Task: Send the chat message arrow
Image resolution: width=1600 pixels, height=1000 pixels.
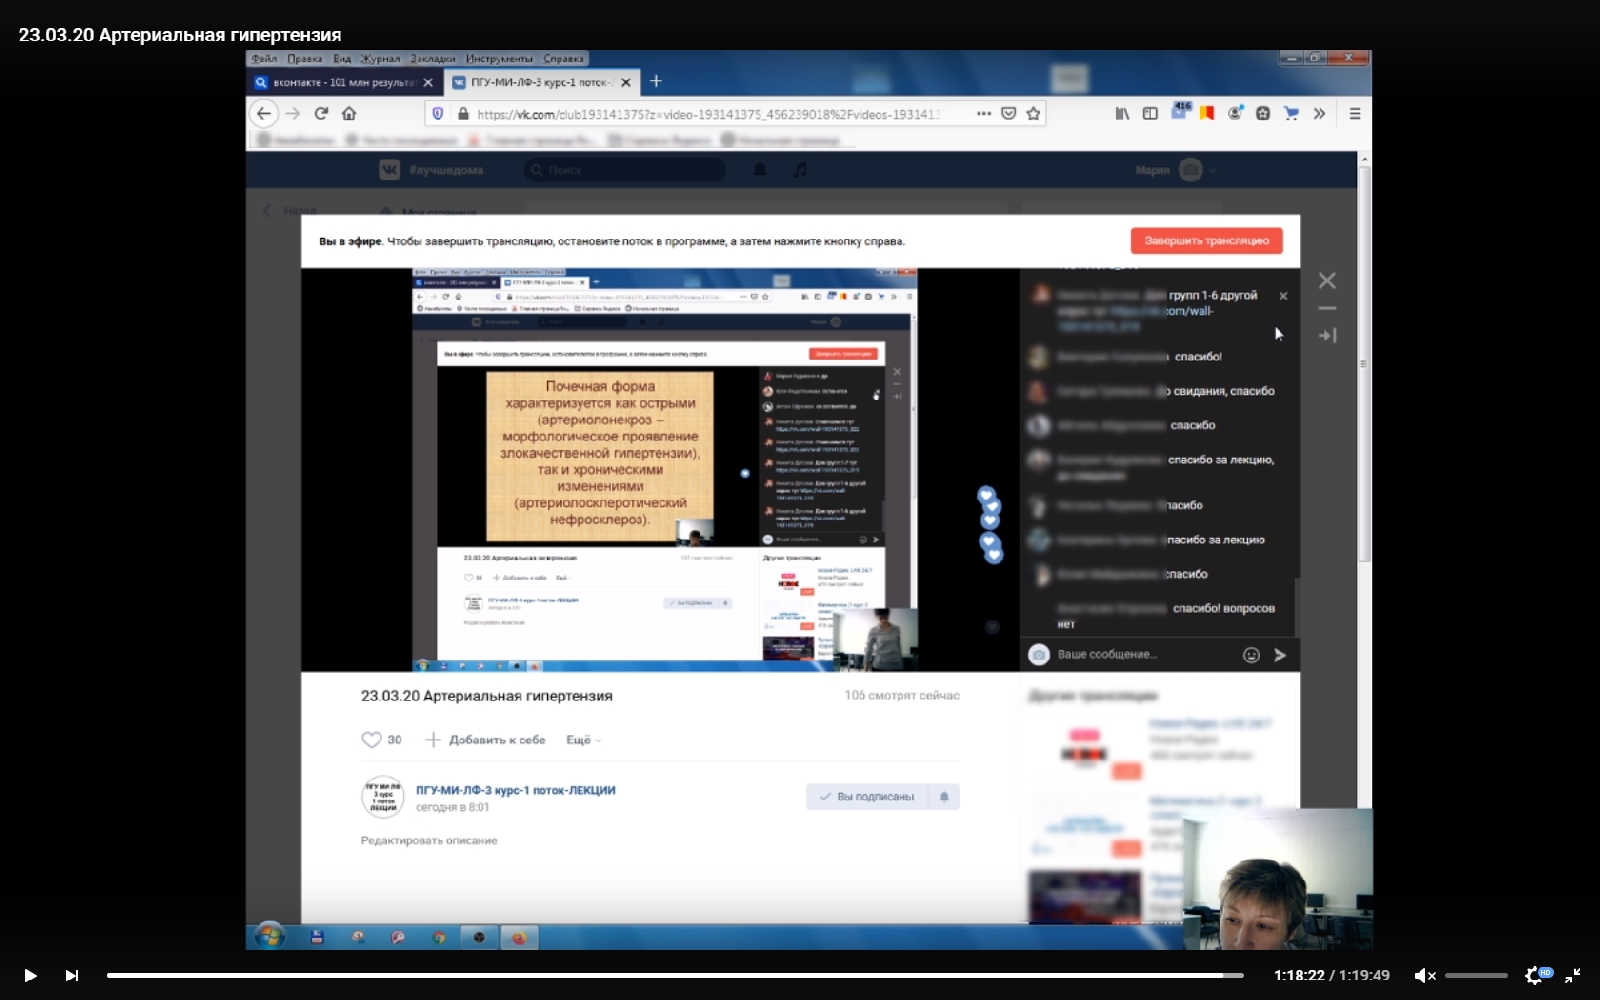Action: 1280,655
